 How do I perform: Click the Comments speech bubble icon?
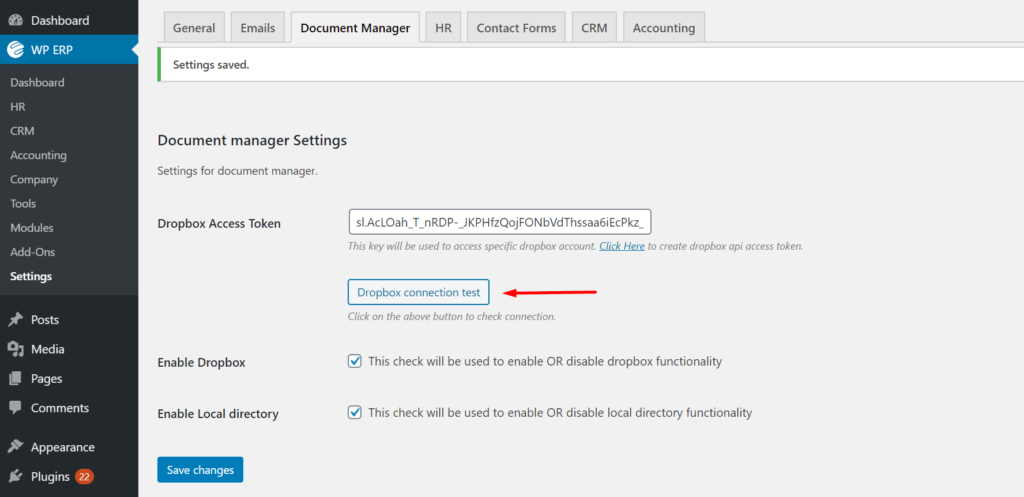click(x=16, y=408)
